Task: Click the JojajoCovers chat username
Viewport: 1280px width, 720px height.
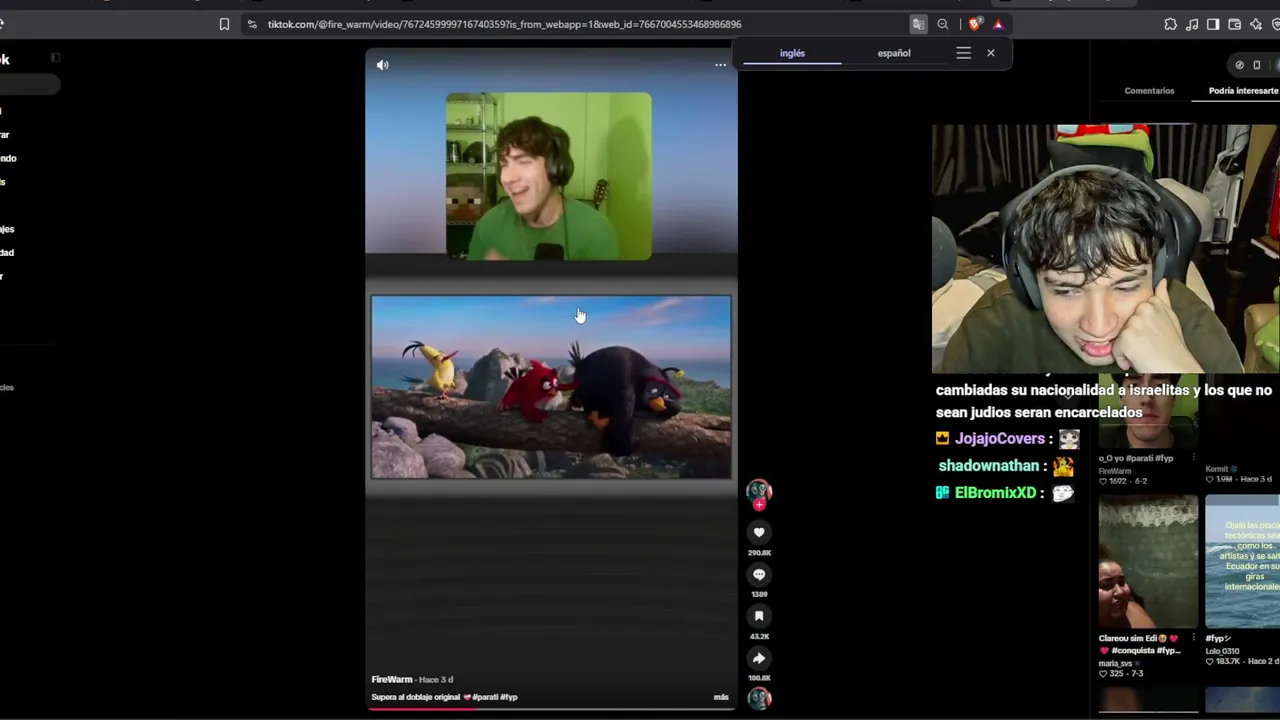Action: click(1000, 439)
